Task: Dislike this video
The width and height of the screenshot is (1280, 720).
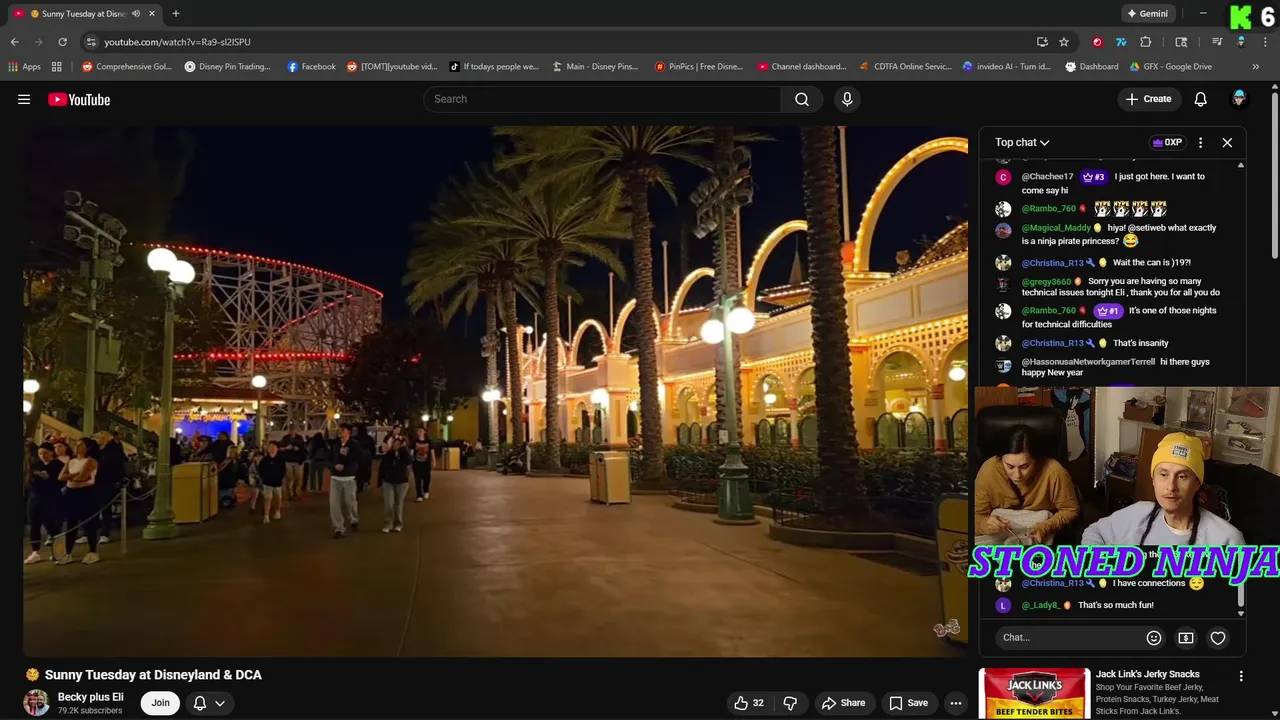Action: [x=790, y=703]
